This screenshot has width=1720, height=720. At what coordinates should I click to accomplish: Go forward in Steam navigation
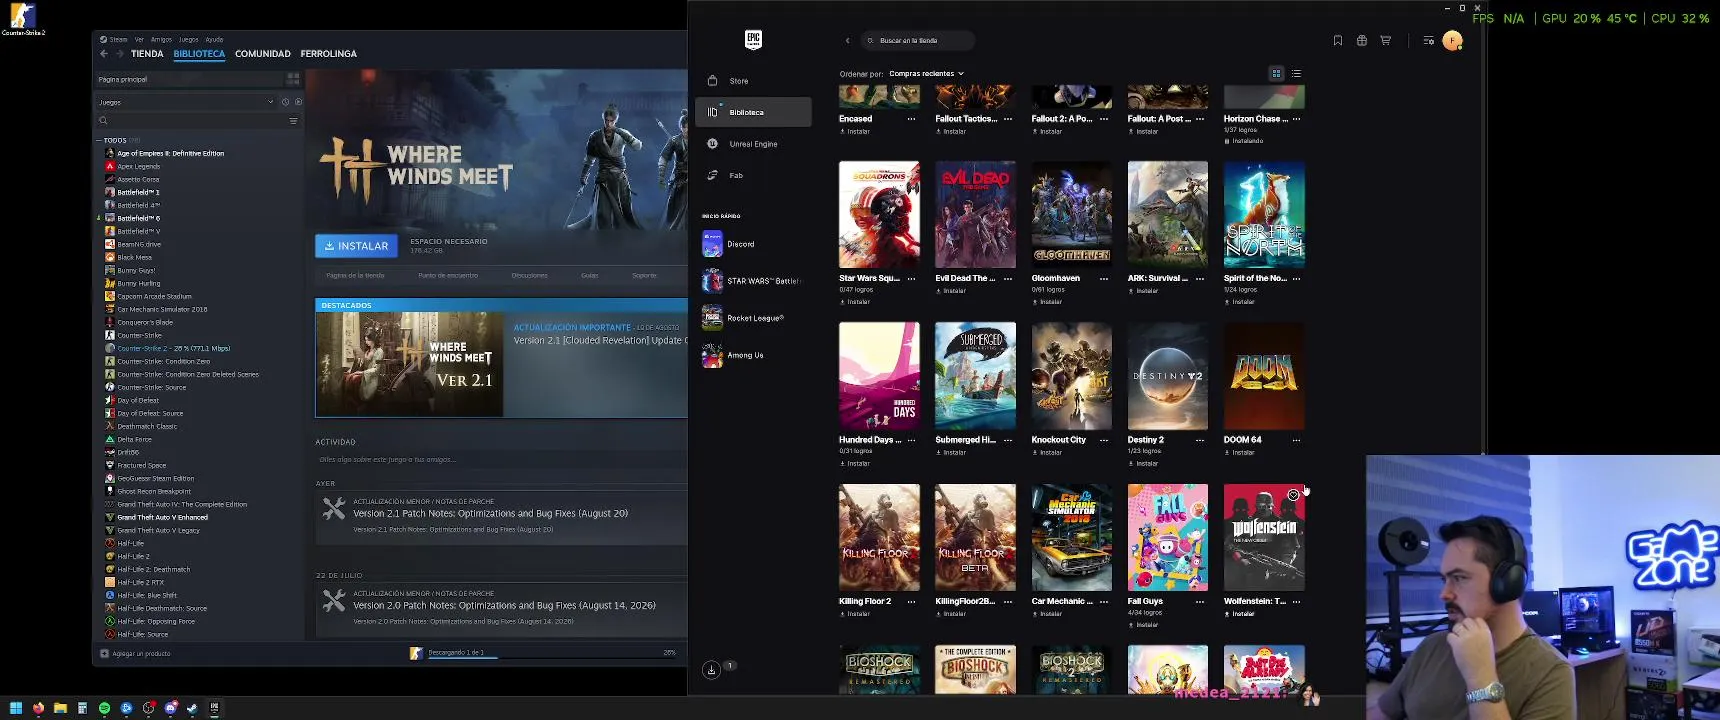(120, 54)
